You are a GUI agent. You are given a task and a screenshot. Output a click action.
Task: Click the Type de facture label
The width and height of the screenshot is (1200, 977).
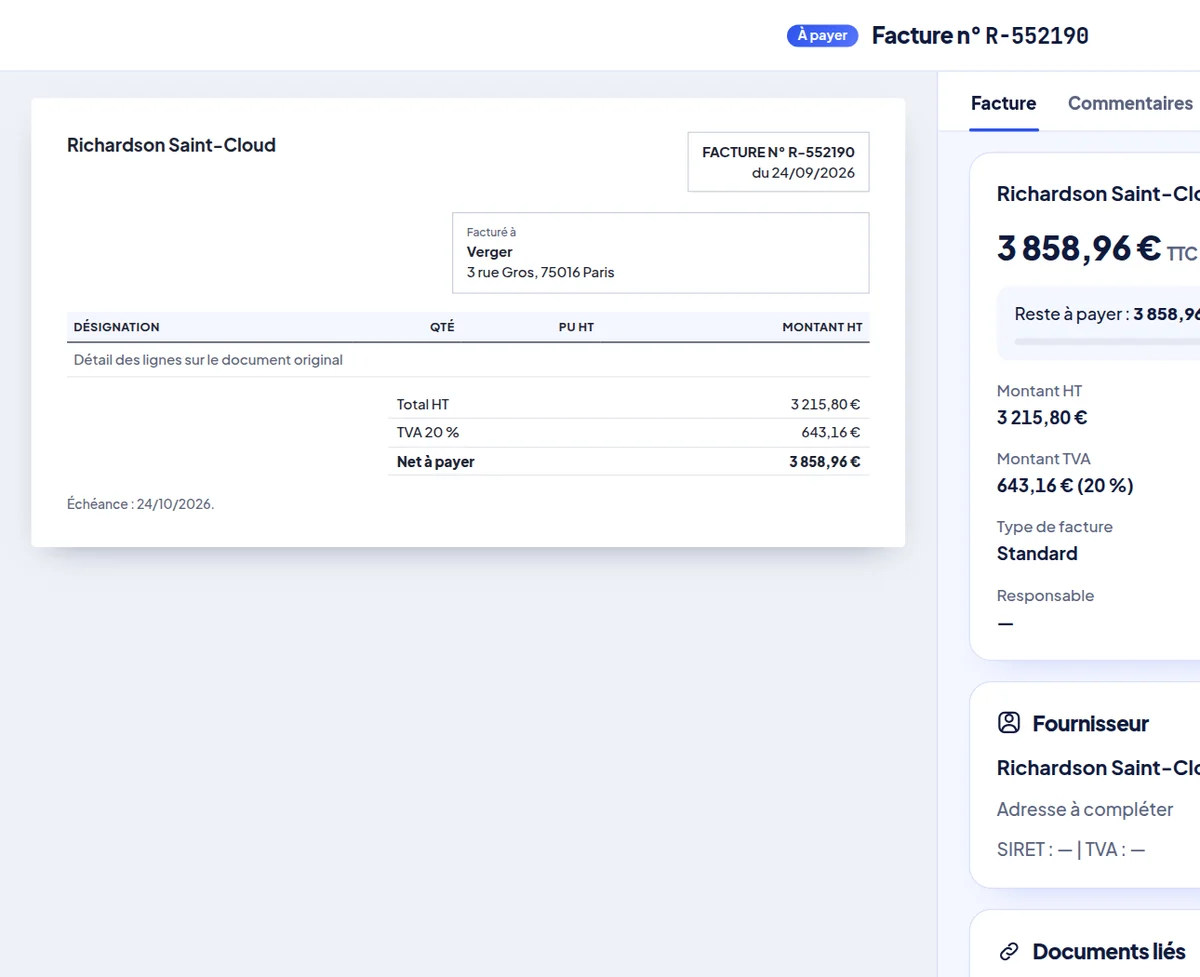[x=1054, y=527]
